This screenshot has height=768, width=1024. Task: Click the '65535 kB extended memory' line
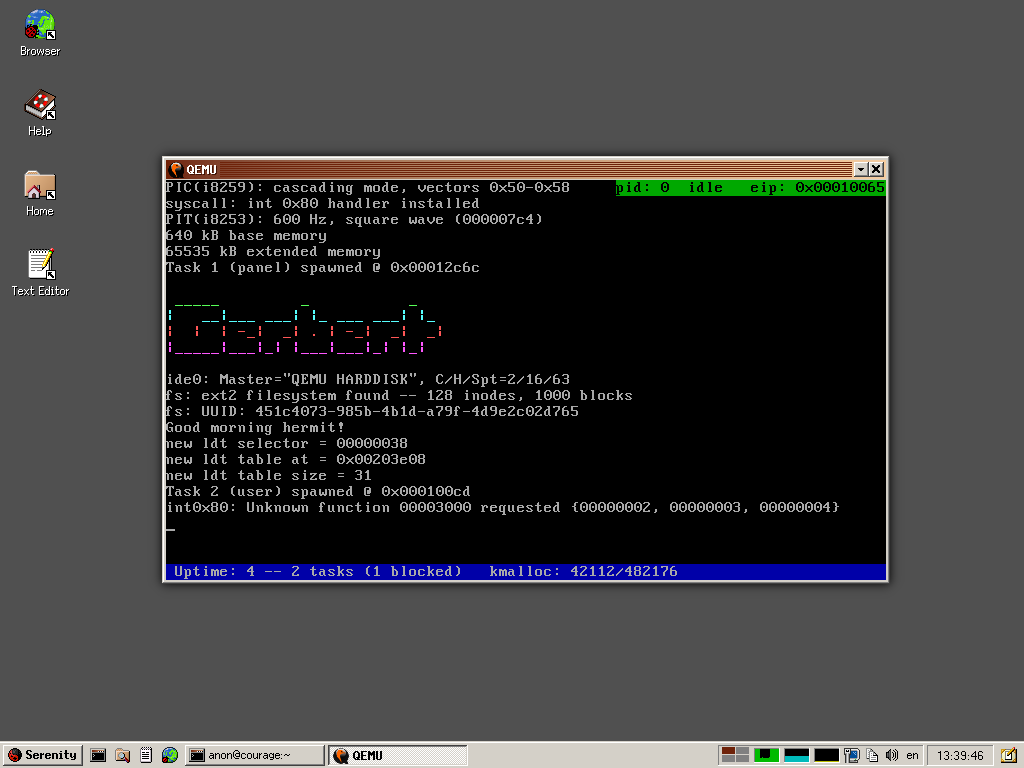point(273,251)
